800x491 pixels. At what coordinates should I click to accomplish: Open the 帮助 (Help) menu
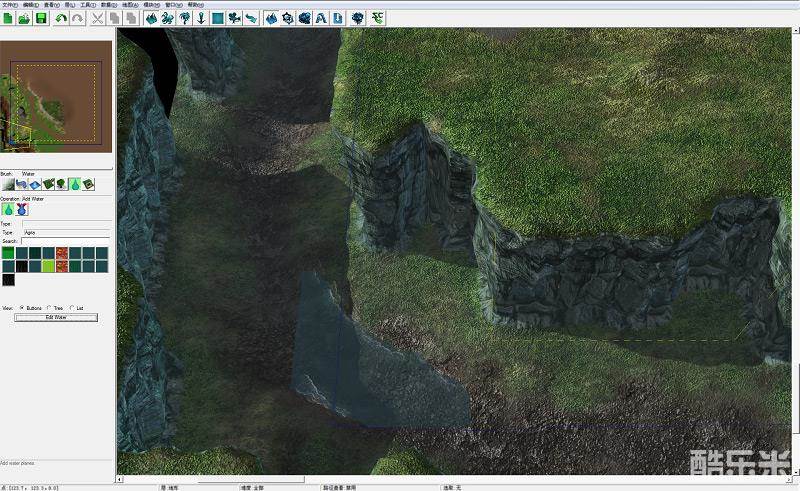click(x=197, y=4)
